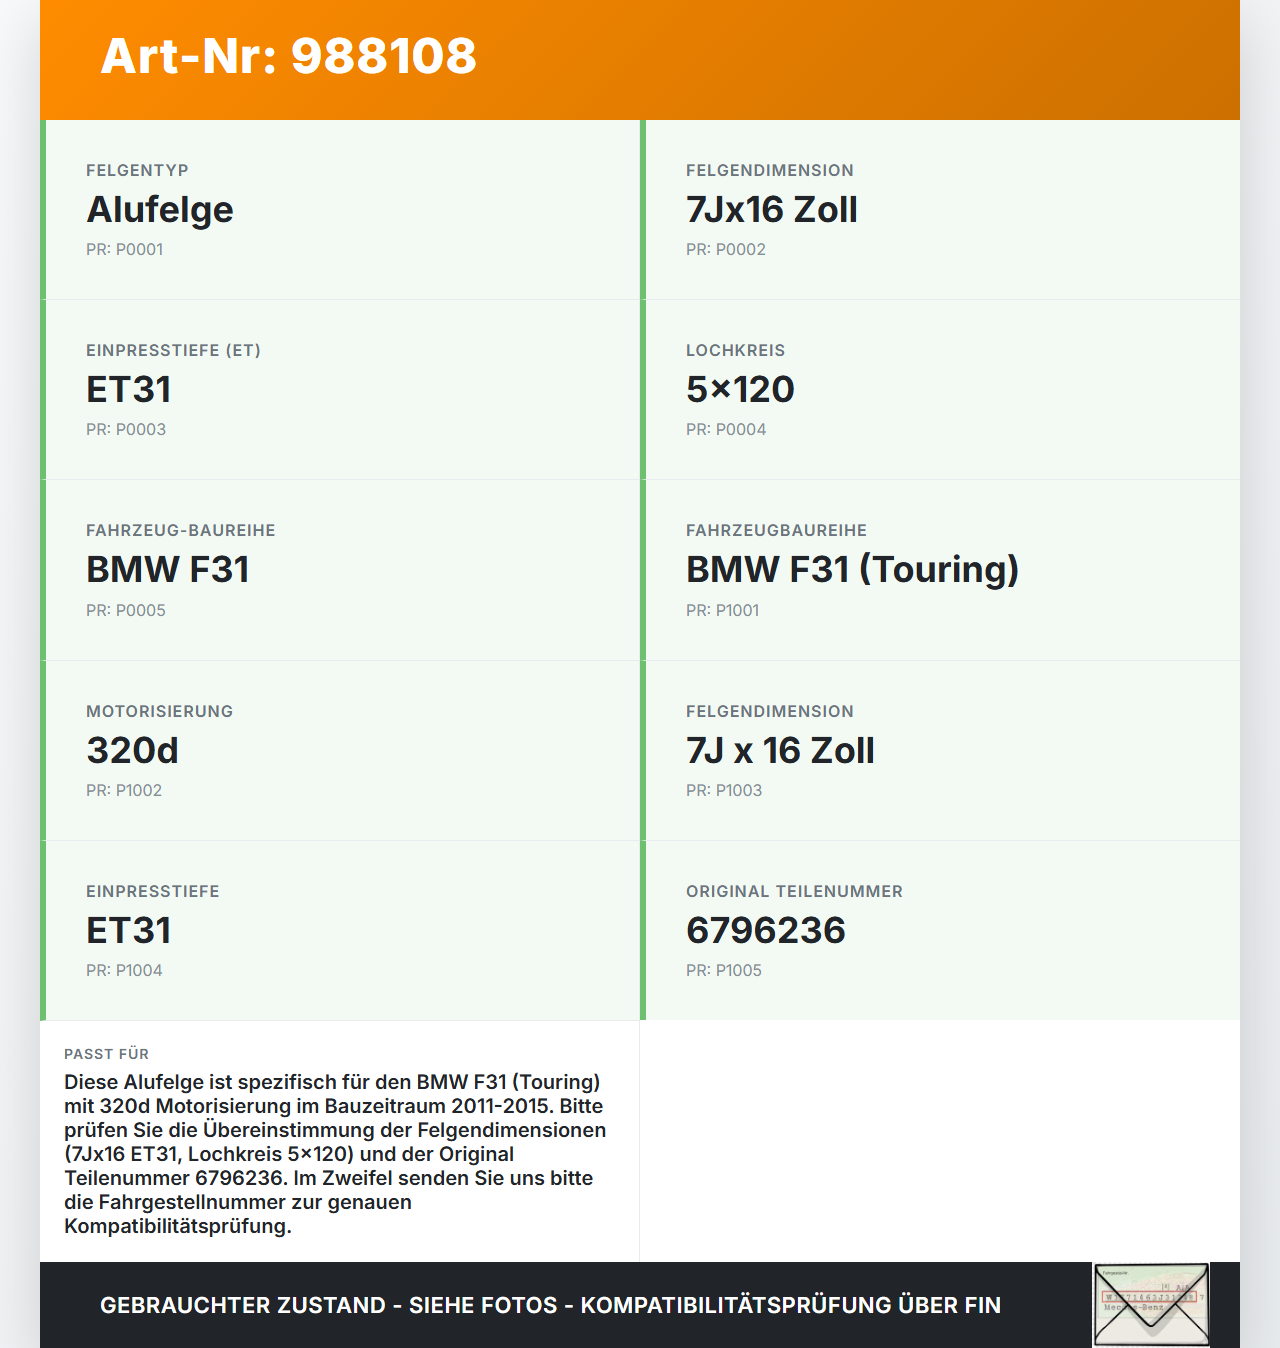Click the Fahrzeug-Baureihe label above BMW F31
The height and width of the screenshot is (1348, 1280).
(181, 531)
